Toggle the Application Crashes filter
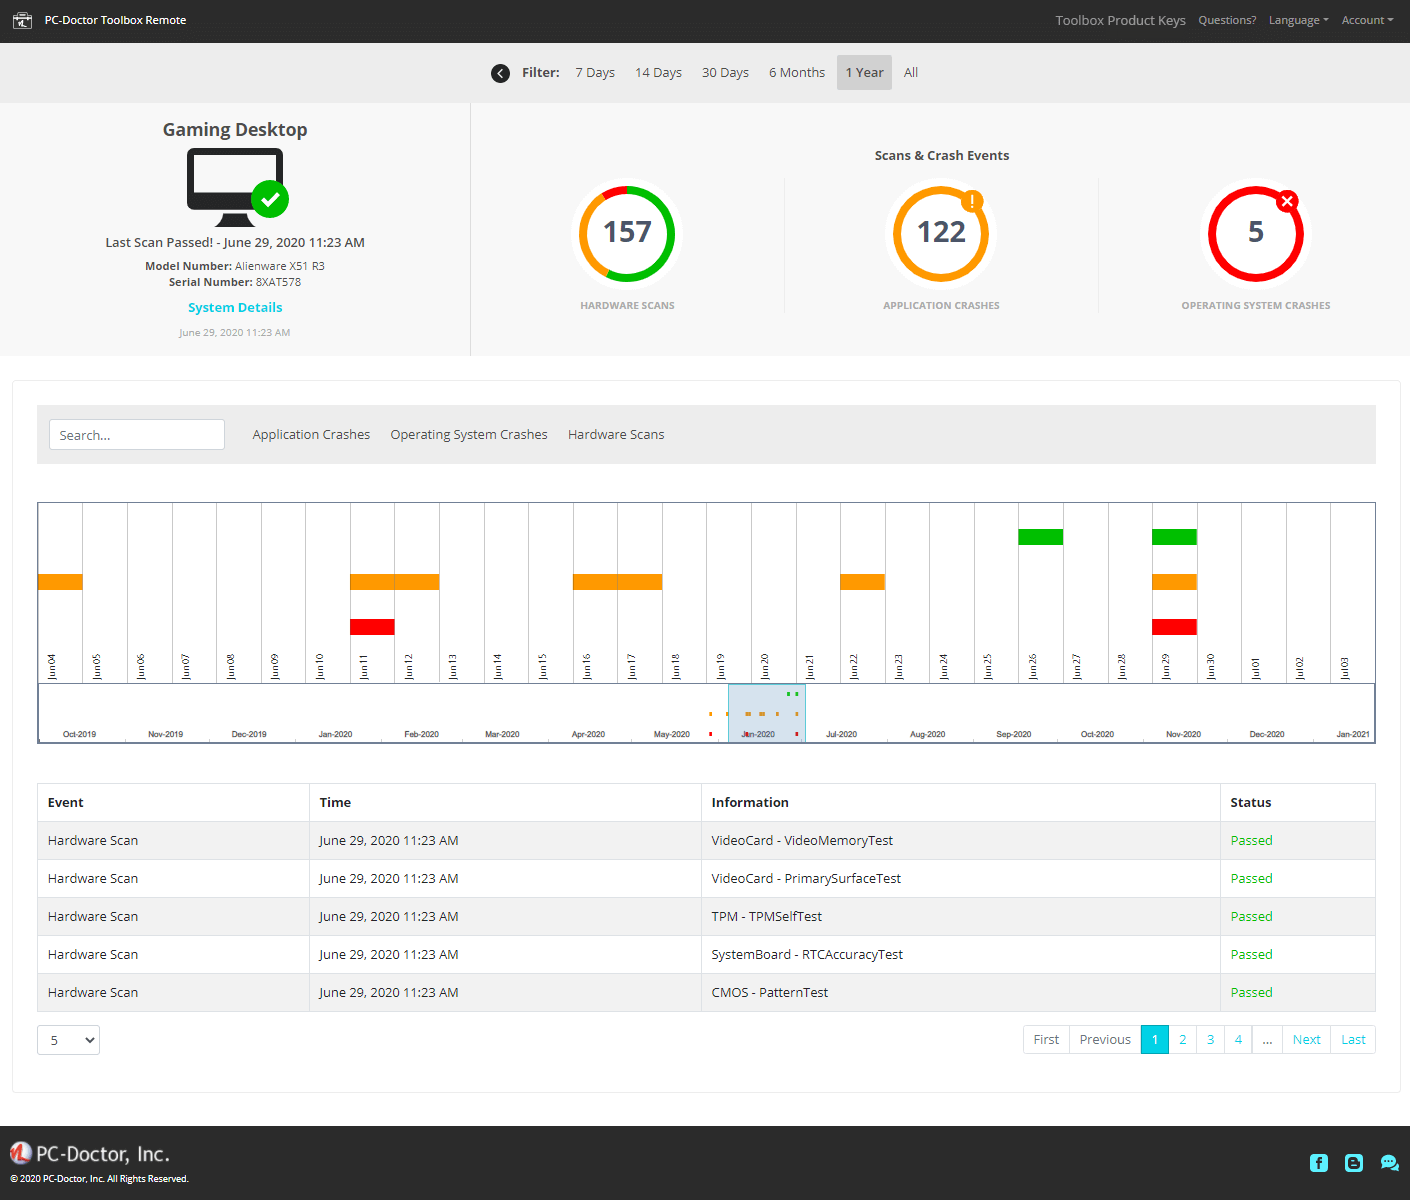Image resolution: width=1410 pixels, height=1200 pixels. pos(311,434)
